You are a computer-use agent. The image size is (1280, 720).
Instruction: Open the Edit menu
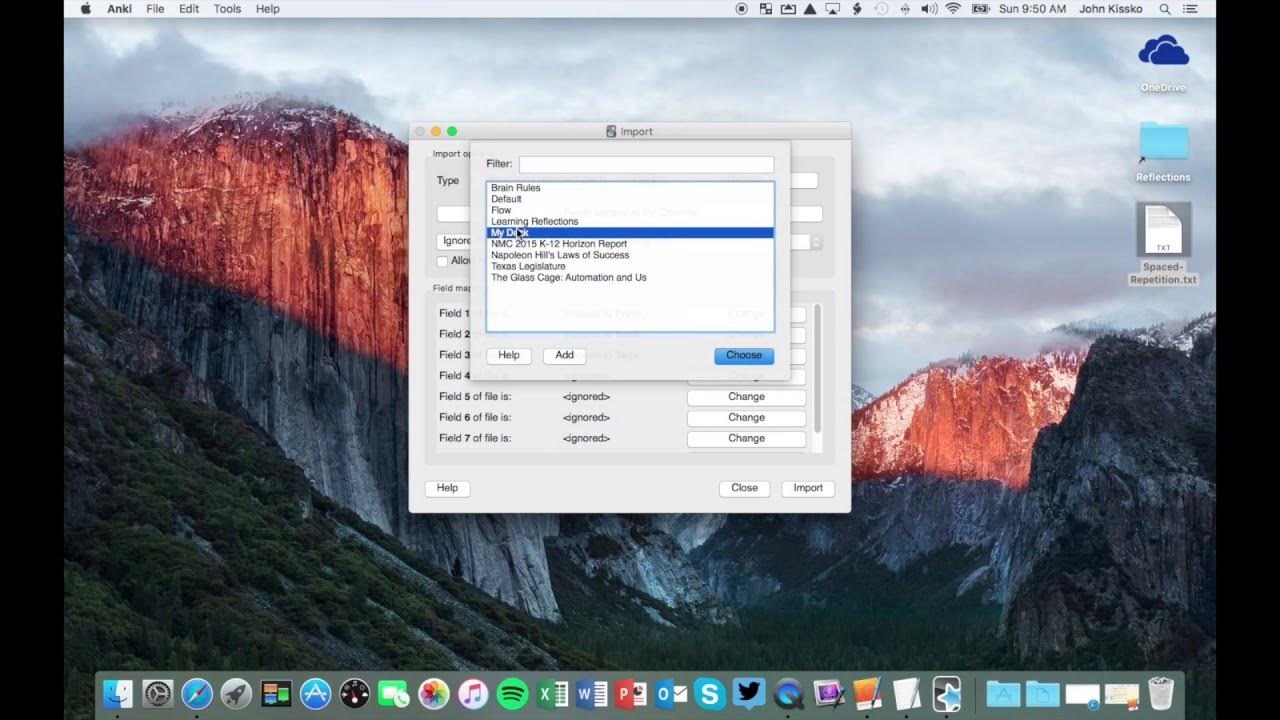point(189,9)
